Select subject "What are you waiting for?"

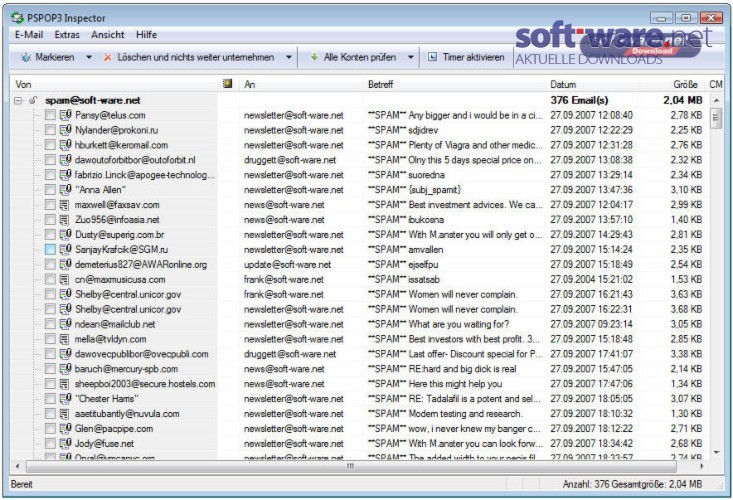click(x=459, y=324)
